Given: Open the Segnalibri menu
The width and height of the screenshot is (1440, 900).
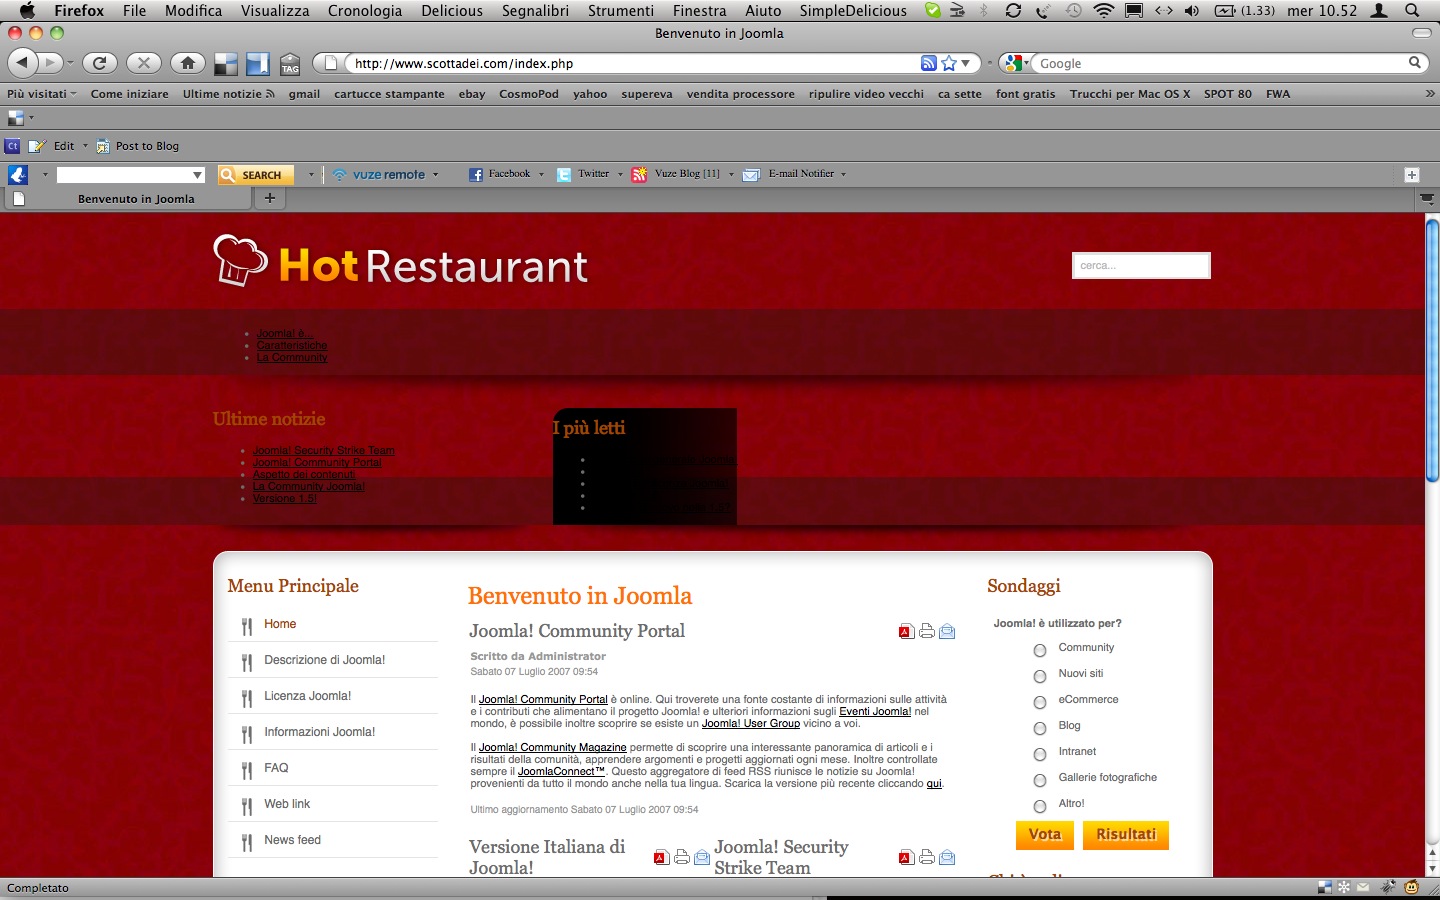Looking at the screenshot, I should [535, 11].
